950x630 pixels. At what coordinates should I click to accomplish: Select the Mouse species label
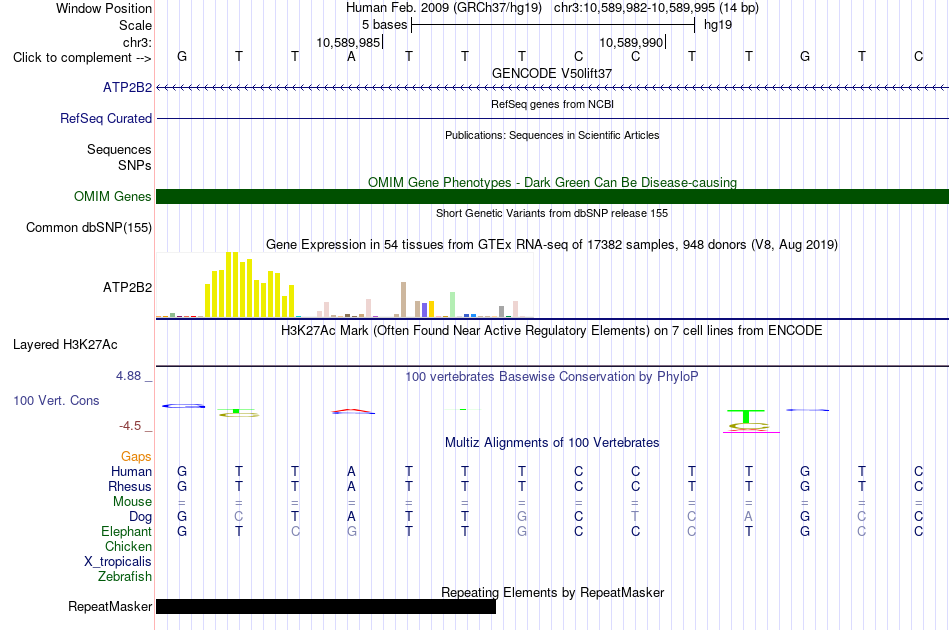click(133, 502)
